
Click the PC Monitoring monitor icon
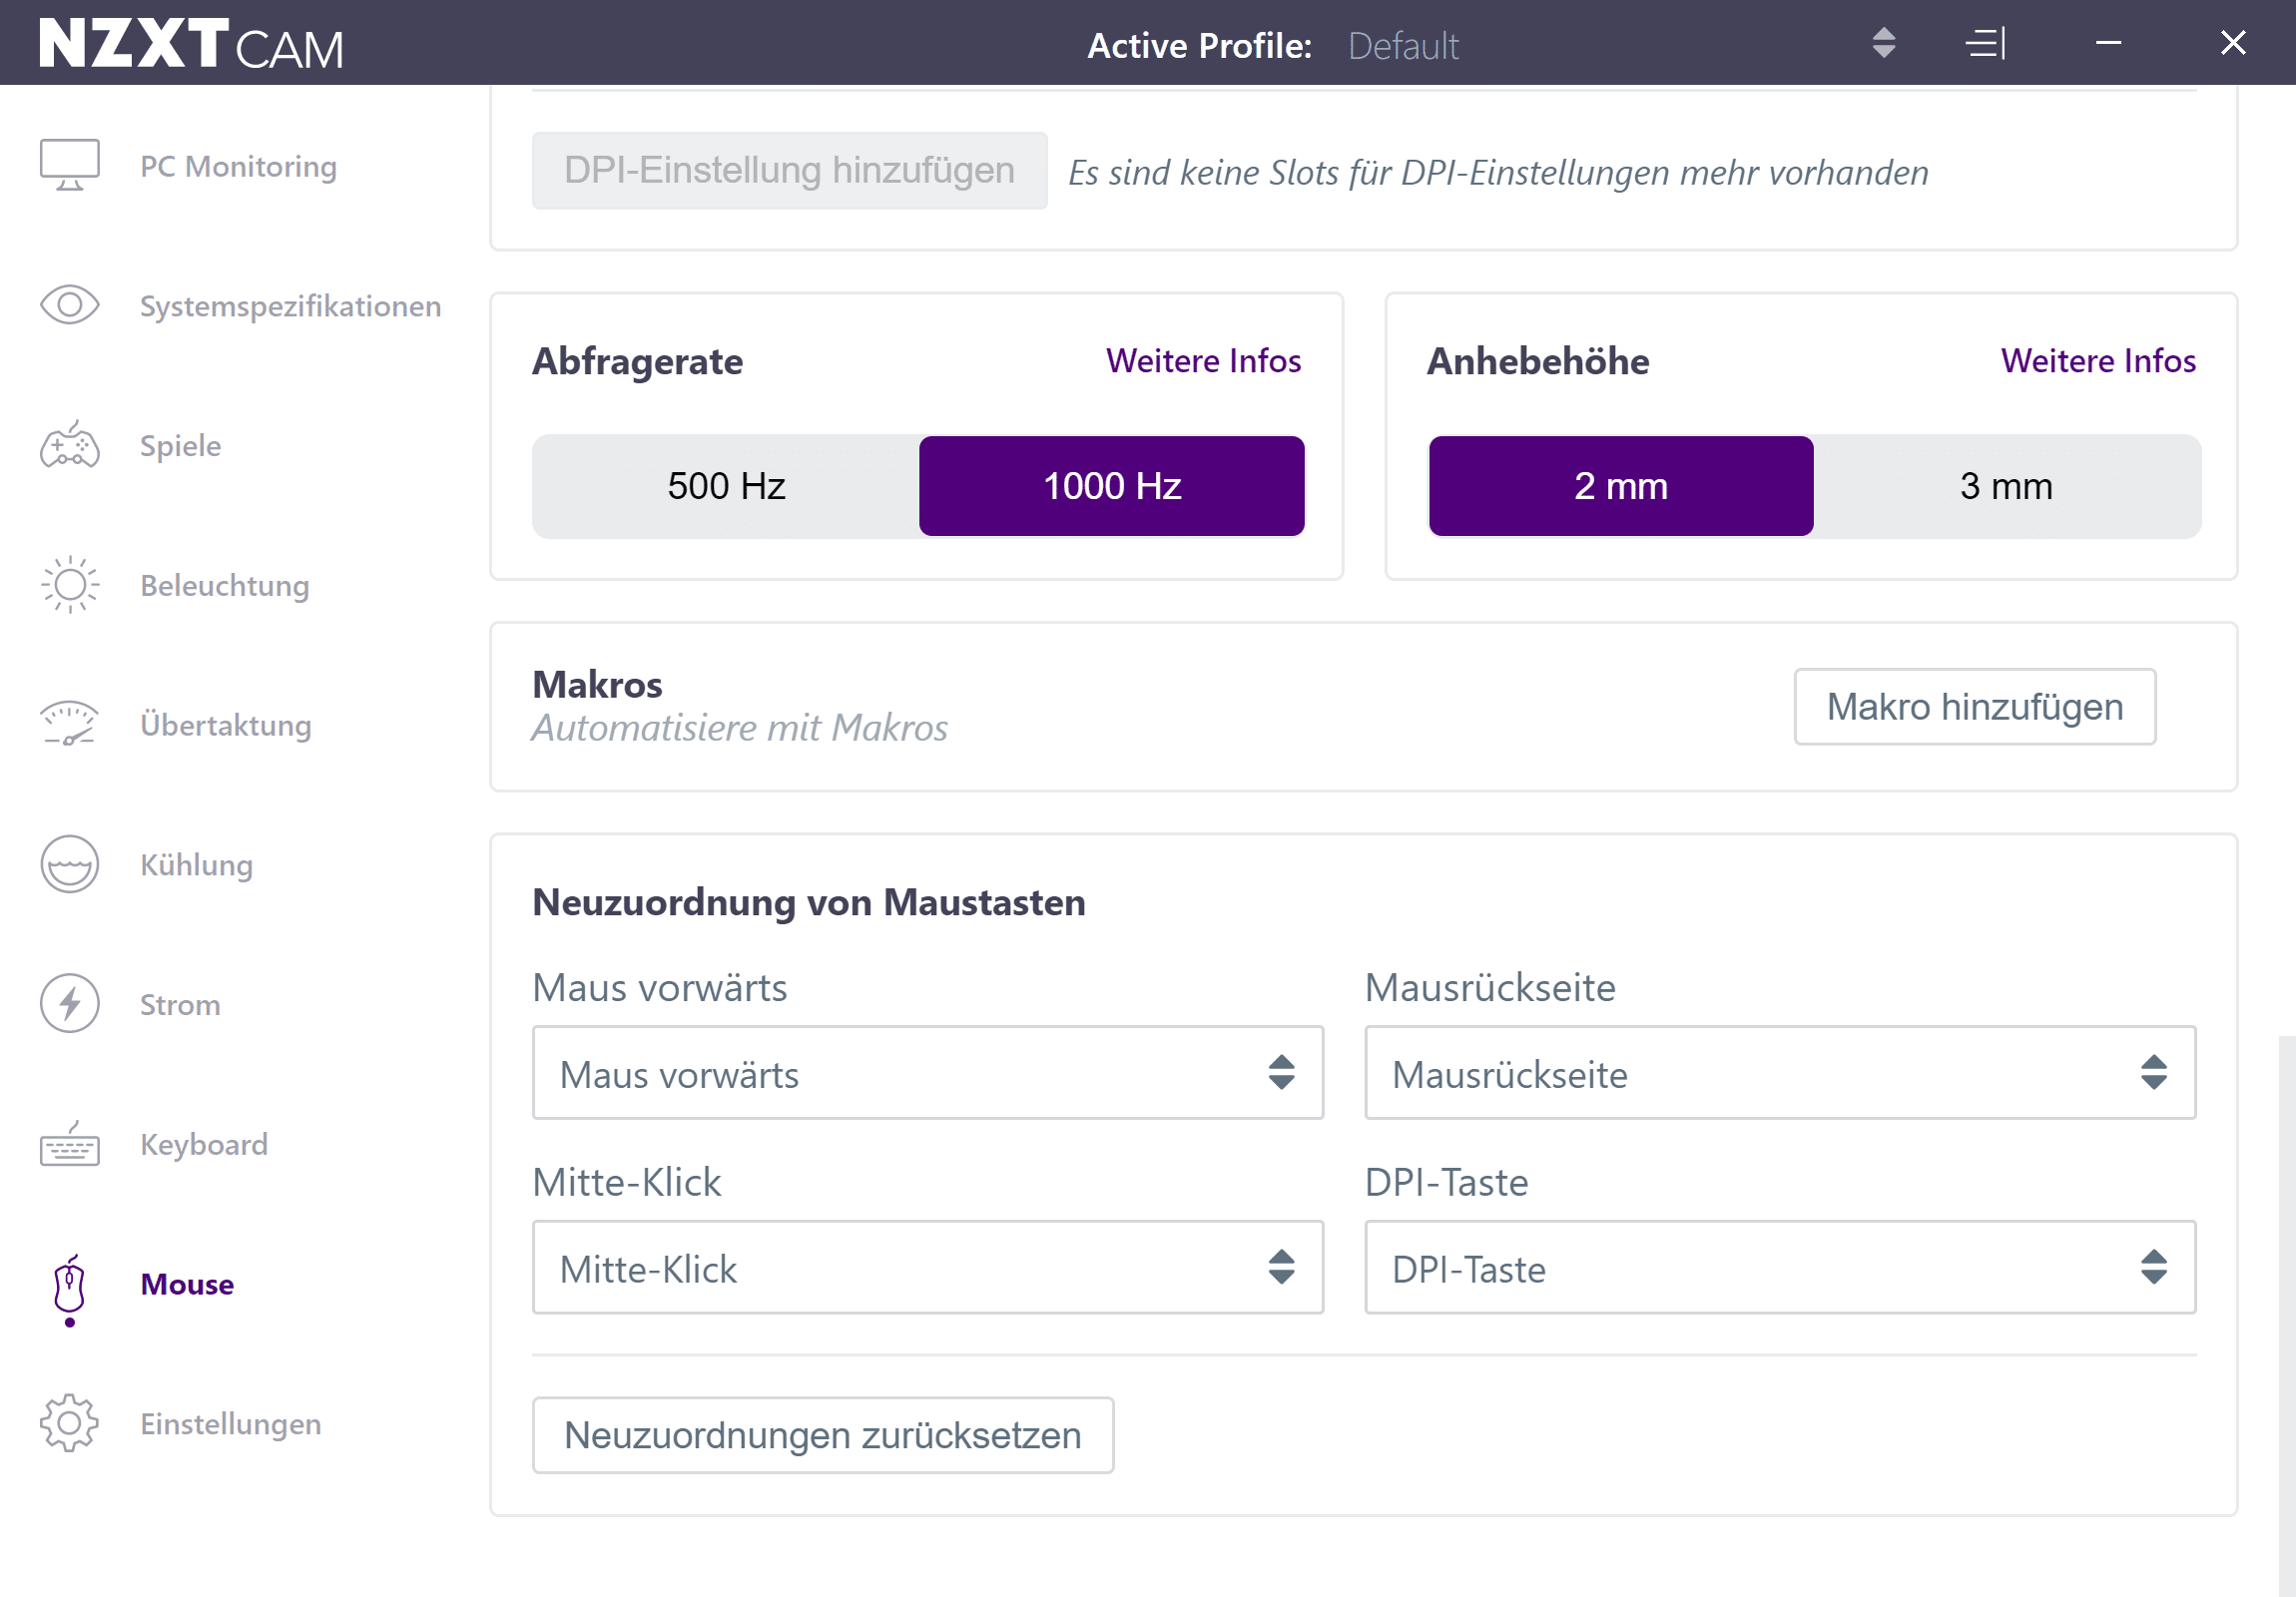pos(69,165)
